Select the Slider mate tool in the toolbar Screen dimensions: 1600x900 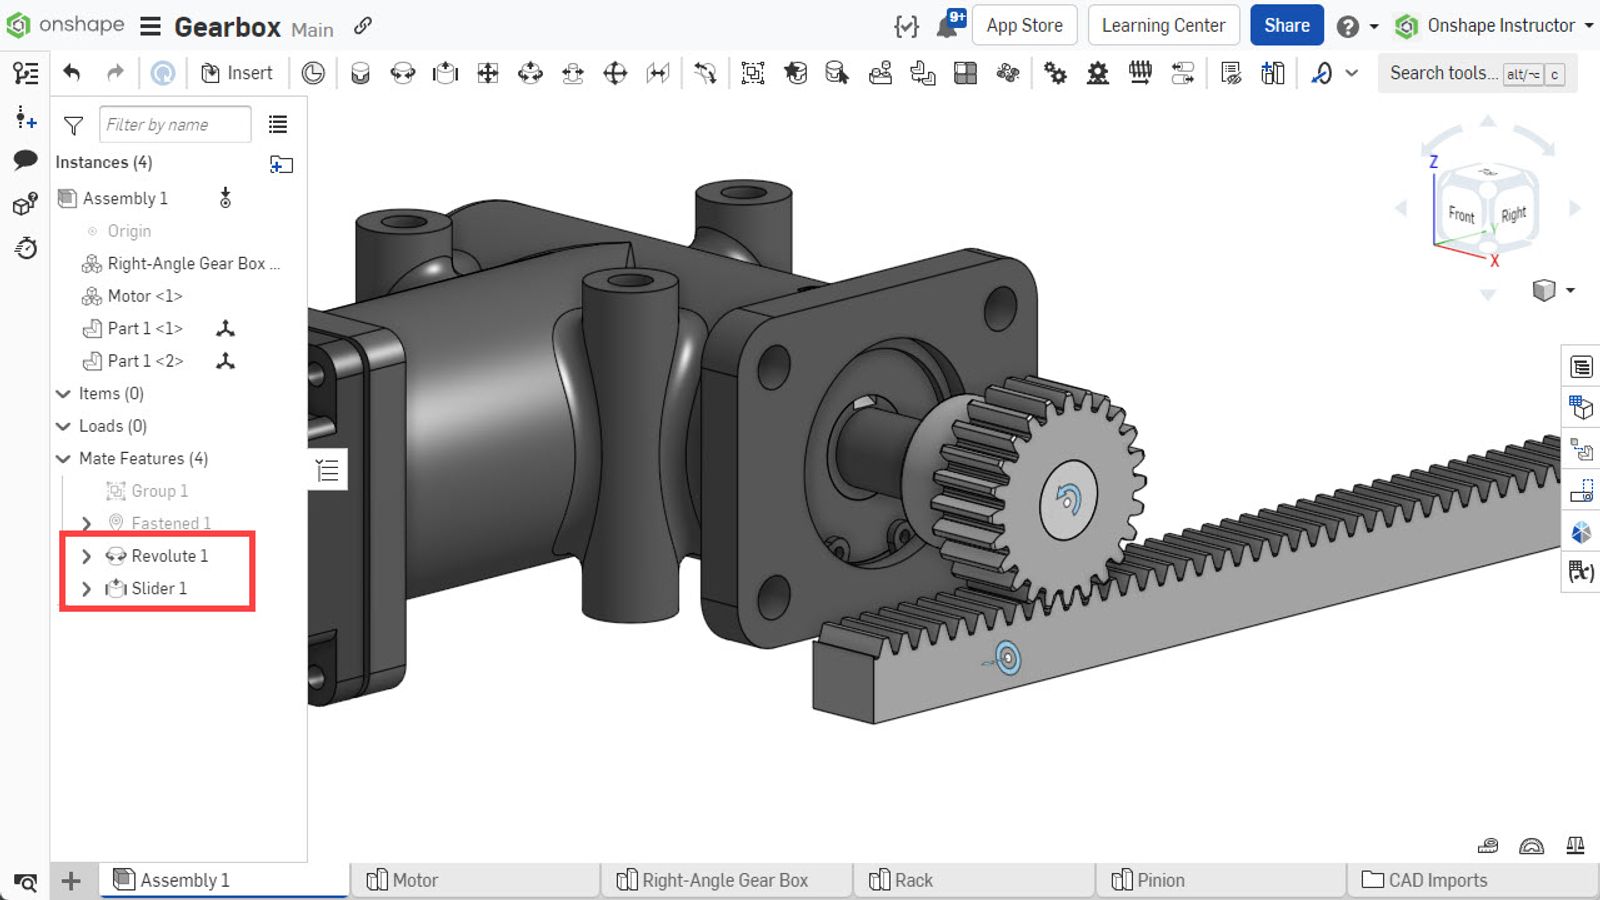point(445,73)
